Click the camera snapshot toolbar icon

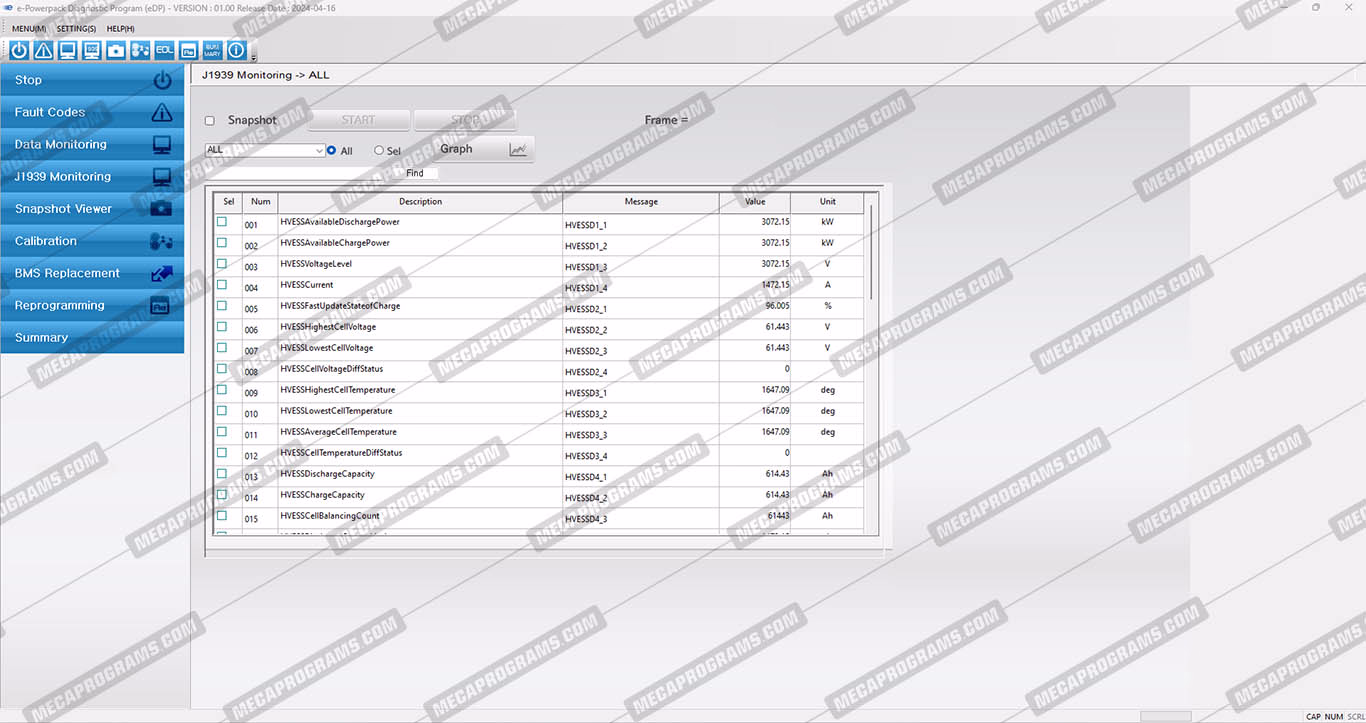tap(116, 50)
